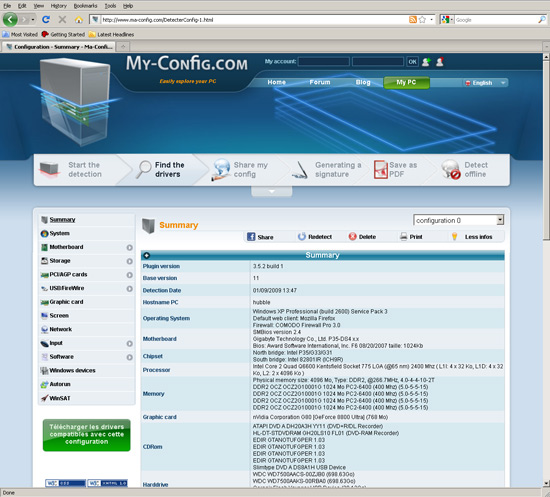Stop loading with the X toolbar button

[x=62, y=20]
